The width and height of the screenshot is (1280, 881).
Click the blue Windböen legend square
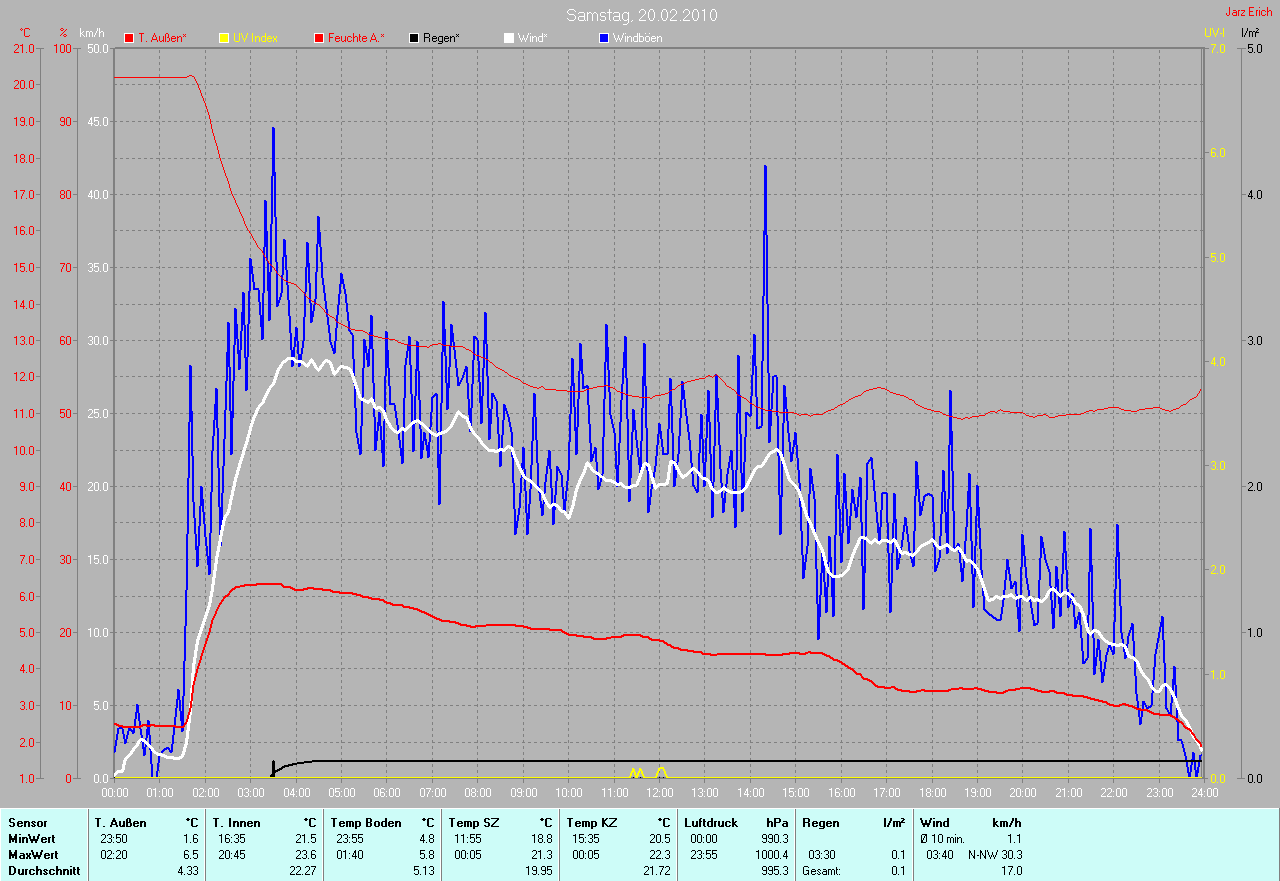click(x=604, y=38)
